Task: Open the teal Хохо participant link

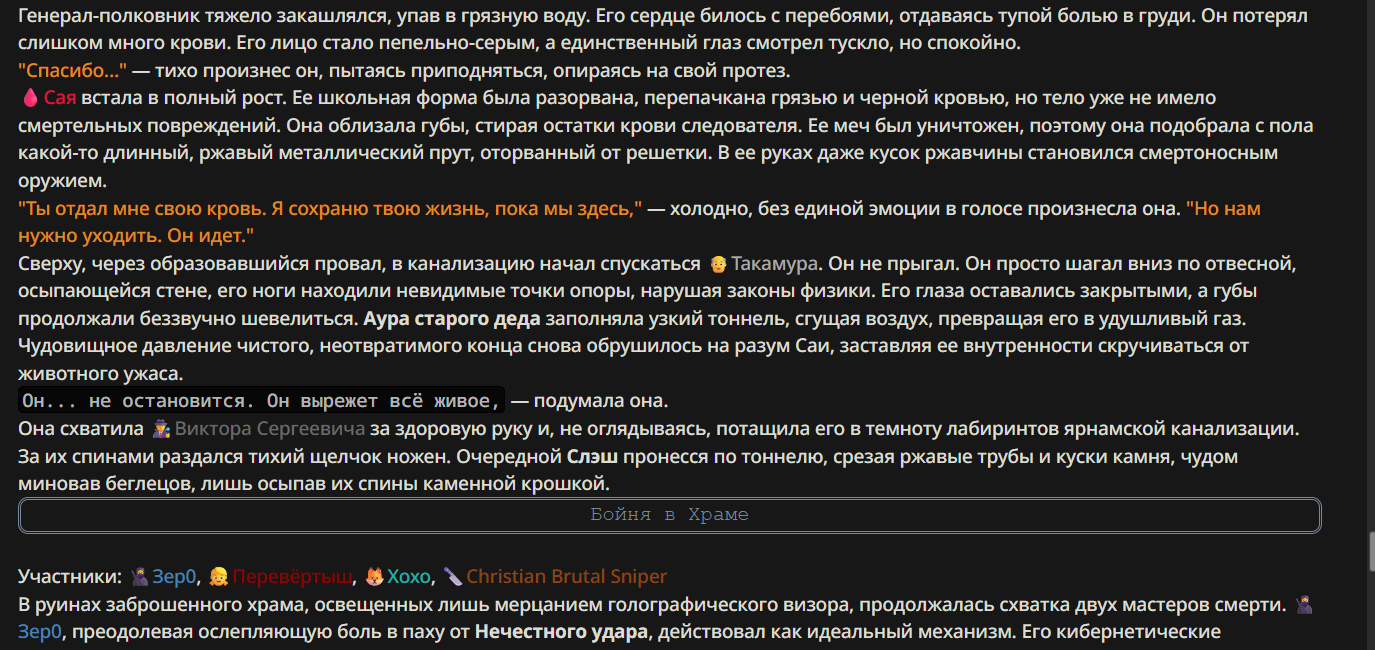Action: [x=409, y=577]
